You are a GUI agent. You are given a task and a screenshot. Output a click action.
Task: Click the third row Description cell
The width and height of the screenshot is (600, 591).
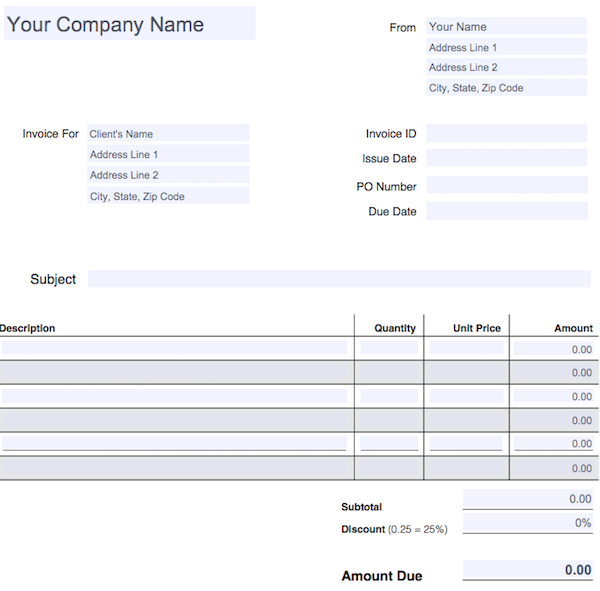pyautogui.click(x=175, y=396)
